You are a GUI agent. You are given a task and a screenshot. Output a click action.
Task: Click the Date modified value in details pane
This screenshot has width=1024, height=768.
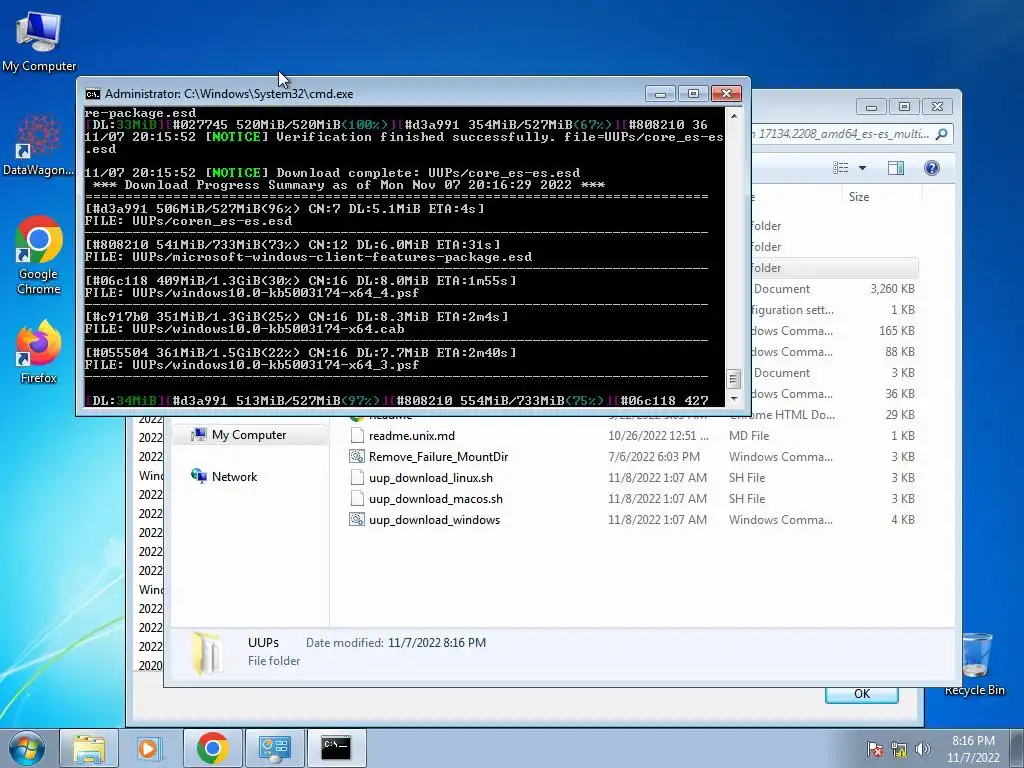click(437, 643)
